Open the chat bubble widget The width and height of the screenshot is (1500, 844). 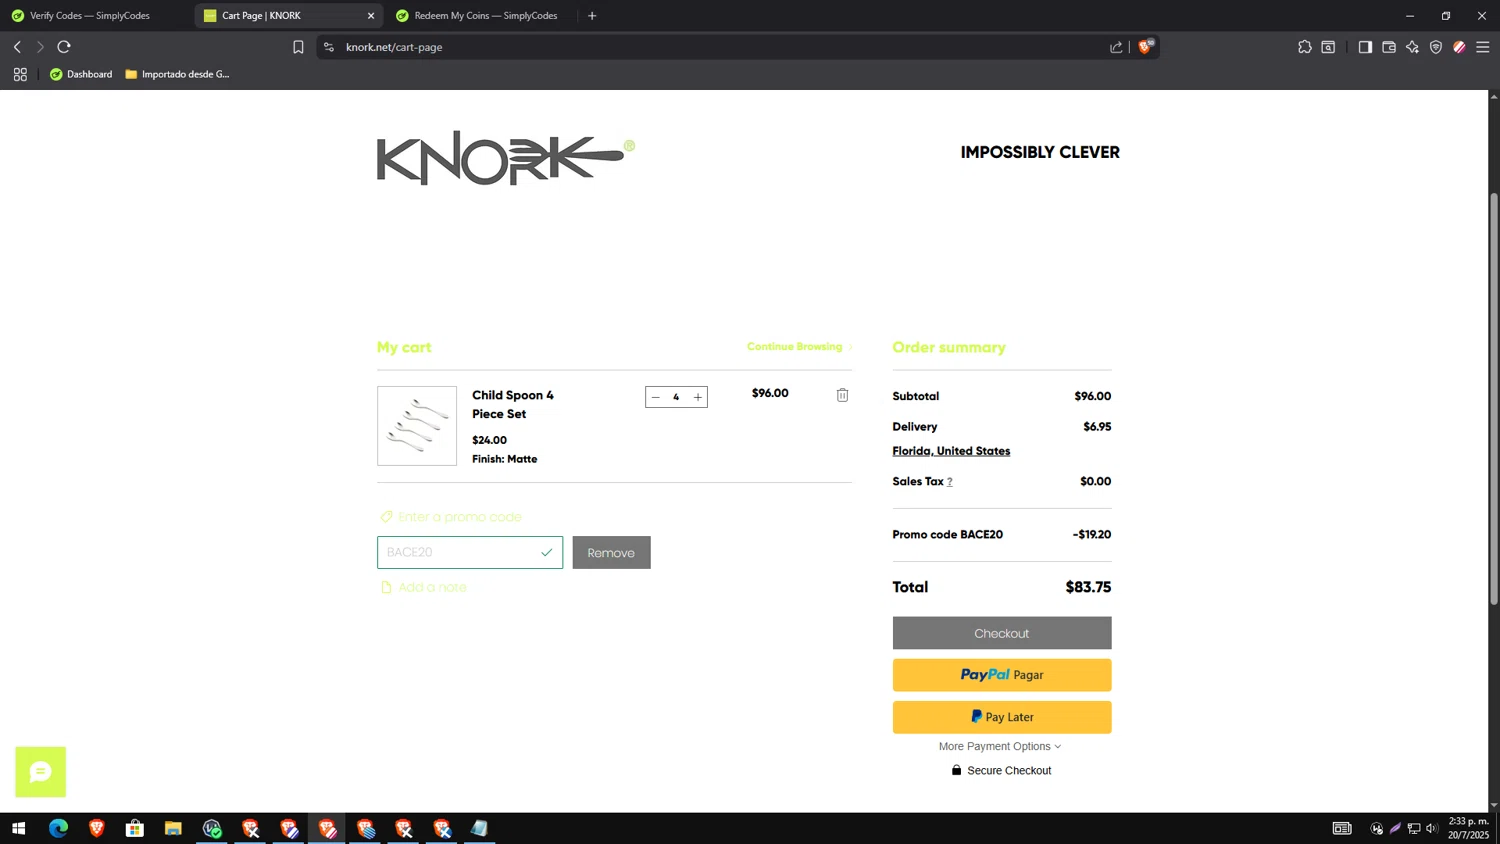(x=40, y=772)
